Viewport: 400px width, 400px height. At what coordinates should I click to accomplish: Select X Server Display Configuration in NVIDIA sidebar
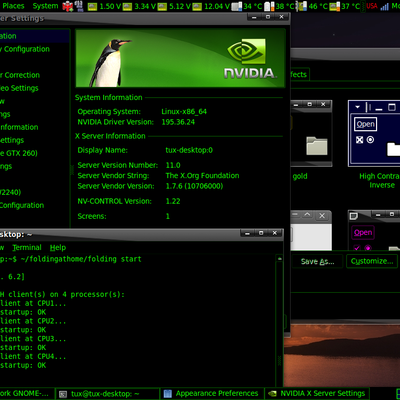coord(35,49)
